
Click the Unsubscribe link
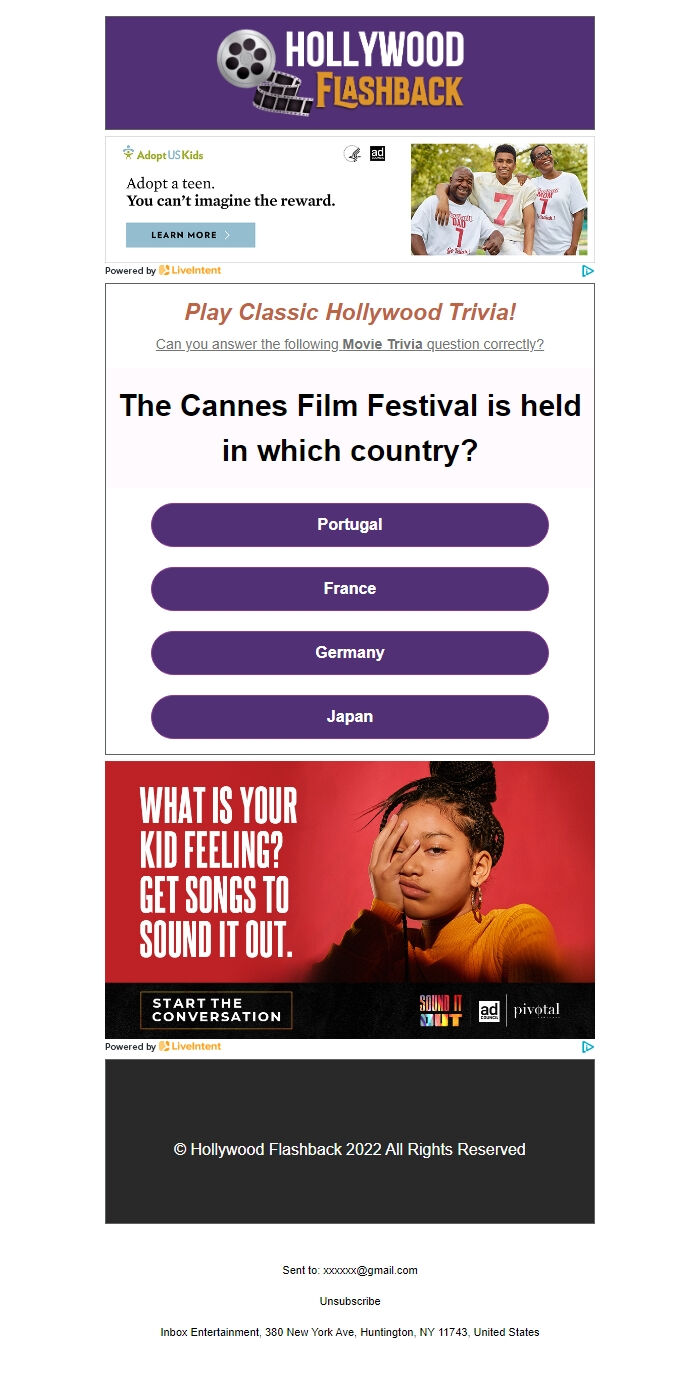(x=350, y=1301)
